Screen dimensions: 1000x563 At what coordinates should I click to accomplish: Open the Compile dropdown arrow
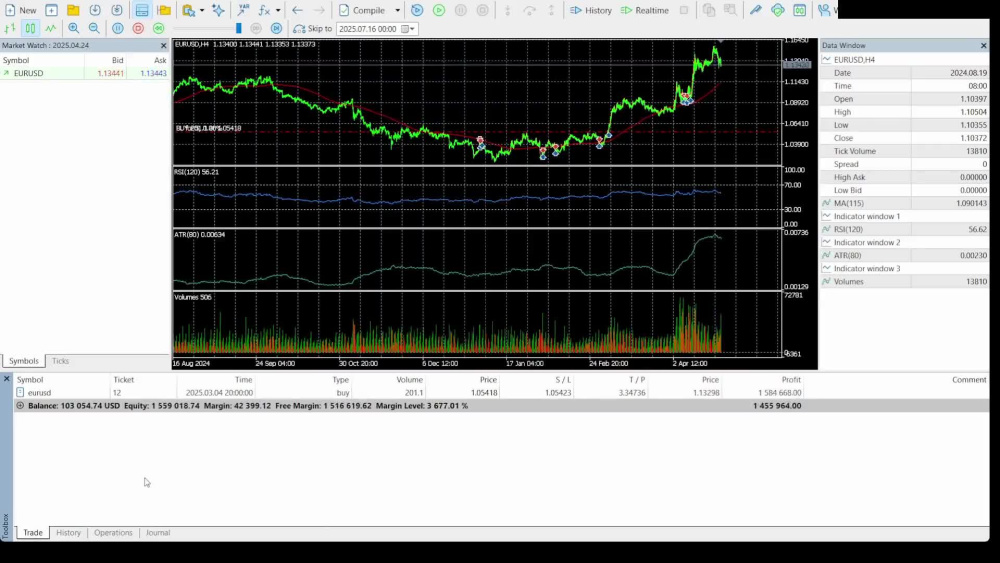pyautogui.click(x=397, y=10)
